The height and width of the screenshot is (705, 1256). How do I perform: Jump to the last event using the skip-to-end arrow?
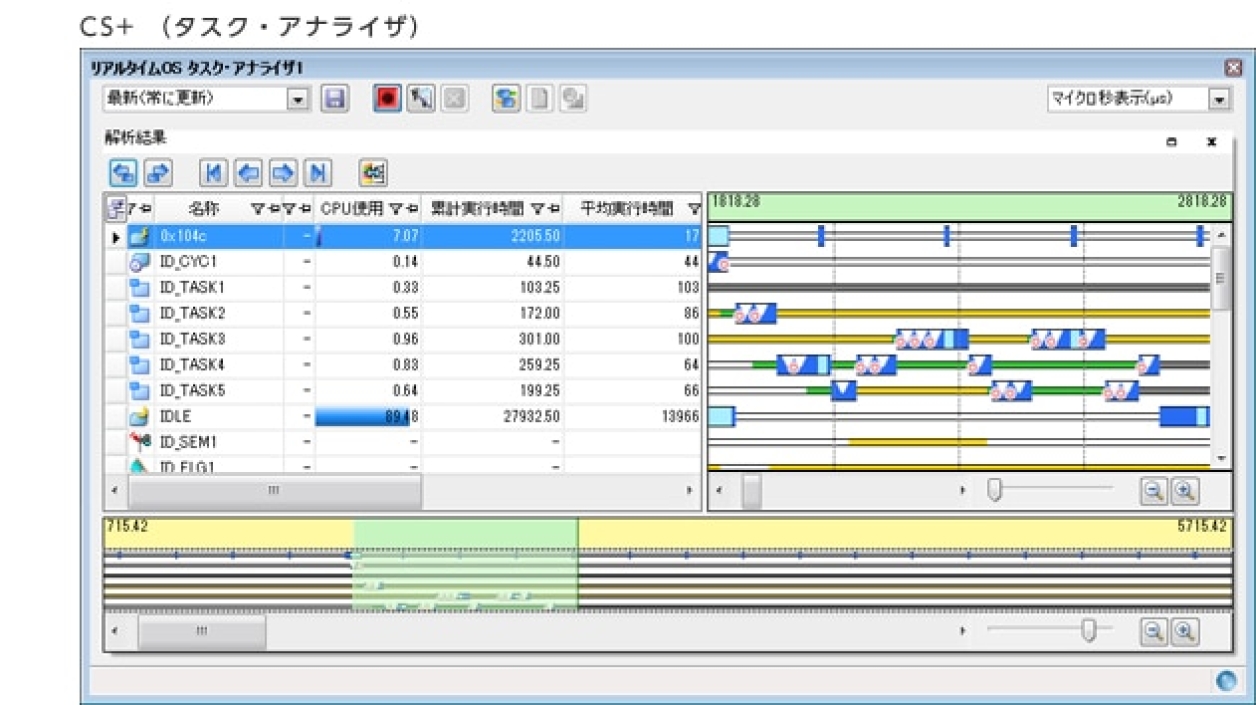pyautogui.click(x=318, y=173)
